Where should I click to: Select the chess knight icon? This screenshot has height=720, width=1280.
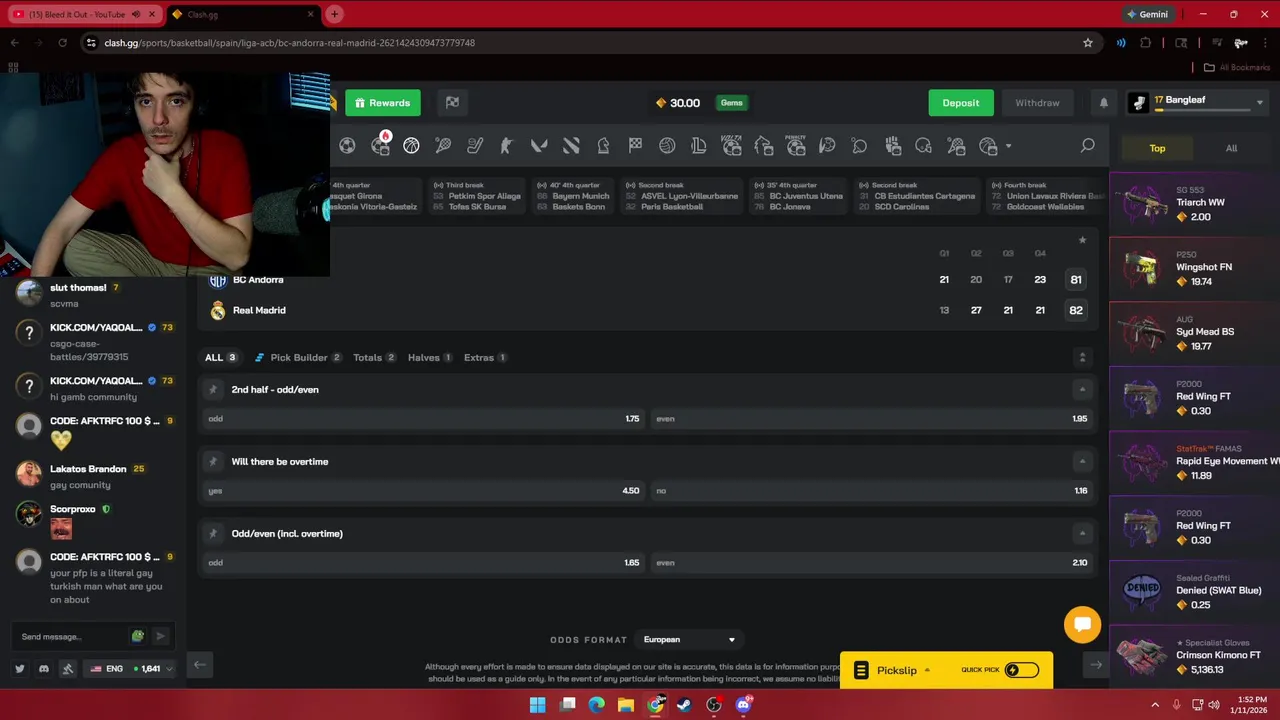tap(603, 146)
